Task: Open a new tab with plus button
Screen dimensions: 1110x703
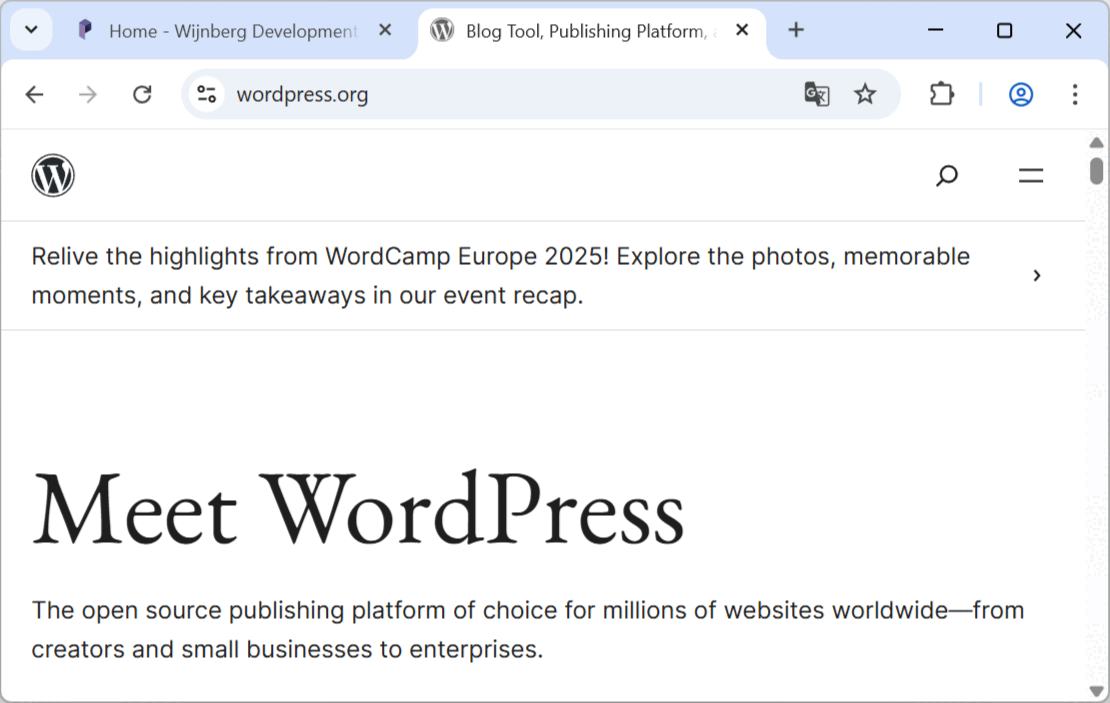Action: [796, 30]
